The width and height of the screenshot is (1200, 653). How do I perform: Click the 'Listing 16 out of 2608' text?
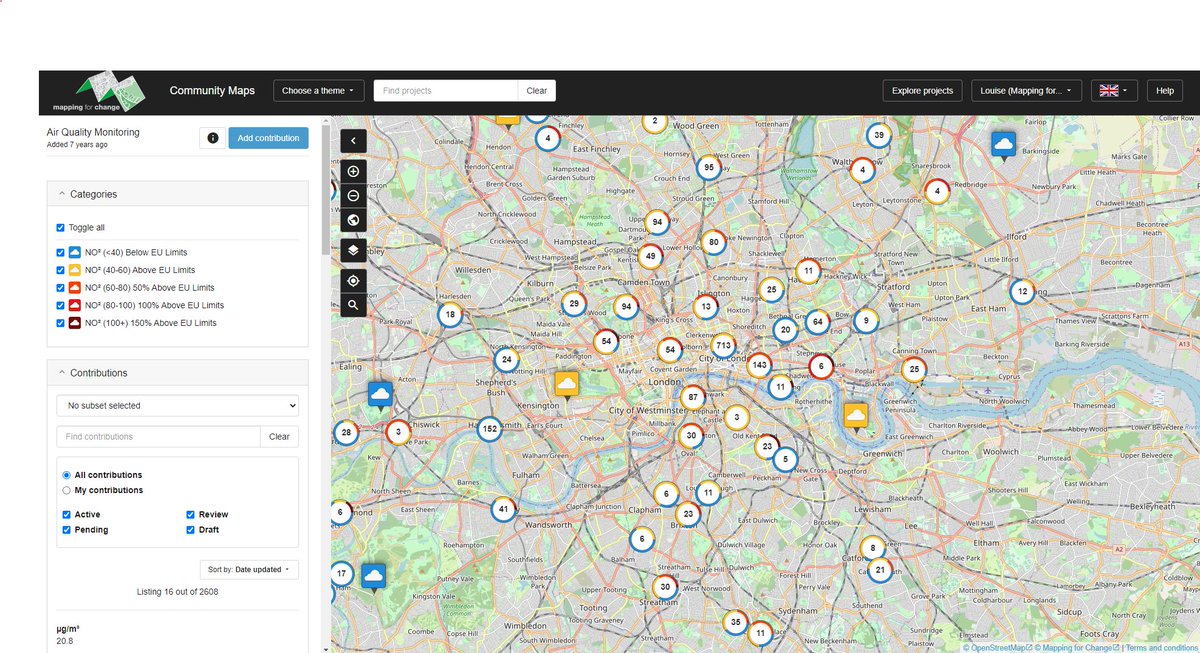click(x=178, y=592)
